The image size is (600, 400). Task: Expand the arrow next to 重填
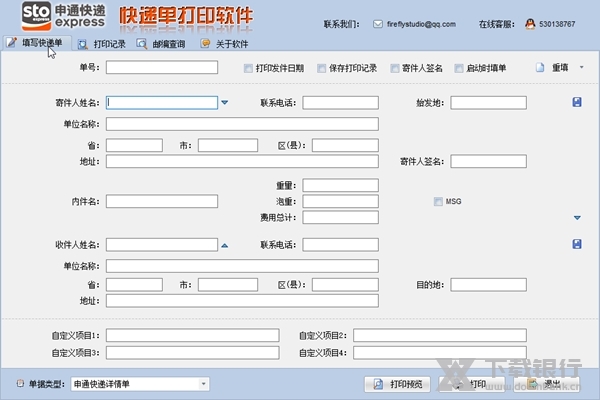(581, 67)
